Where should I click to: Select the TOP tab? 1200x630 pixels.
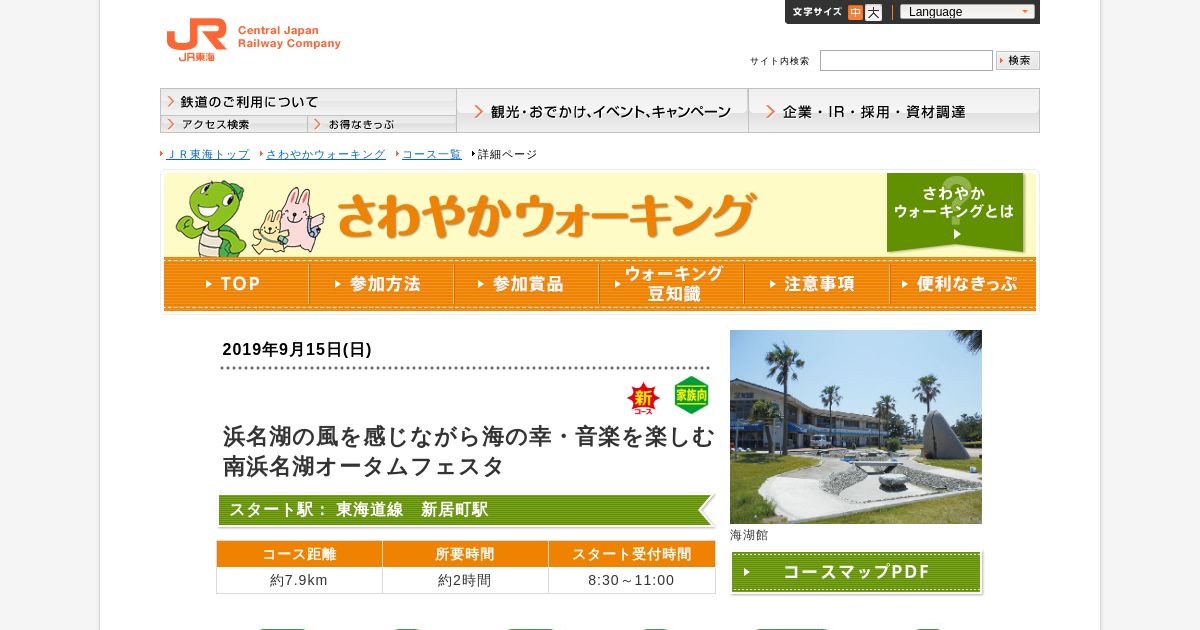click(x=236, y=284)
